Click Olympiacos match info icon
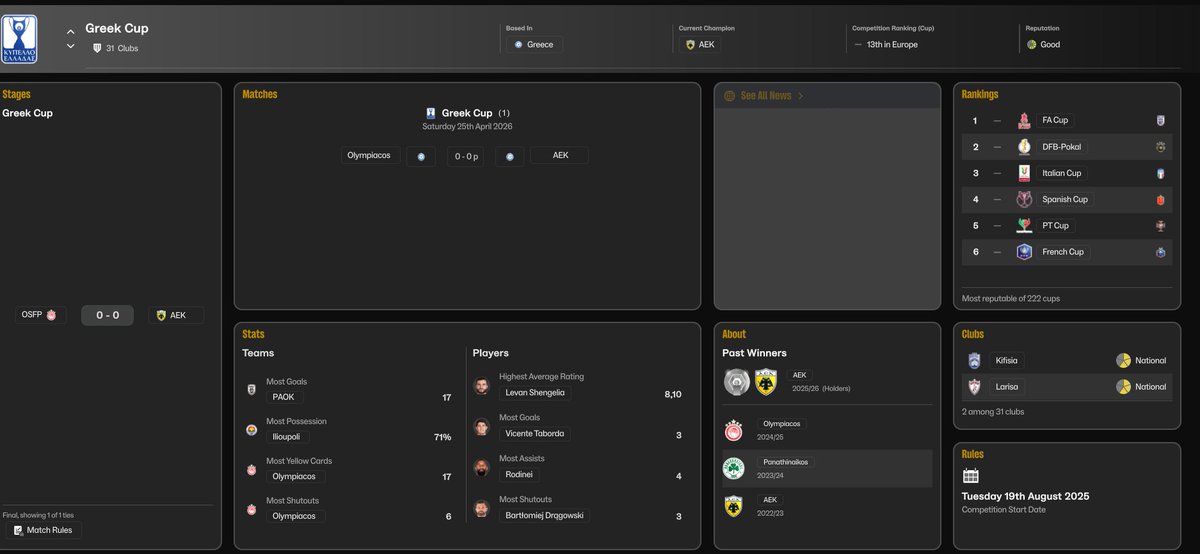This screenshot has height=554, width=1200. (421, 156)
